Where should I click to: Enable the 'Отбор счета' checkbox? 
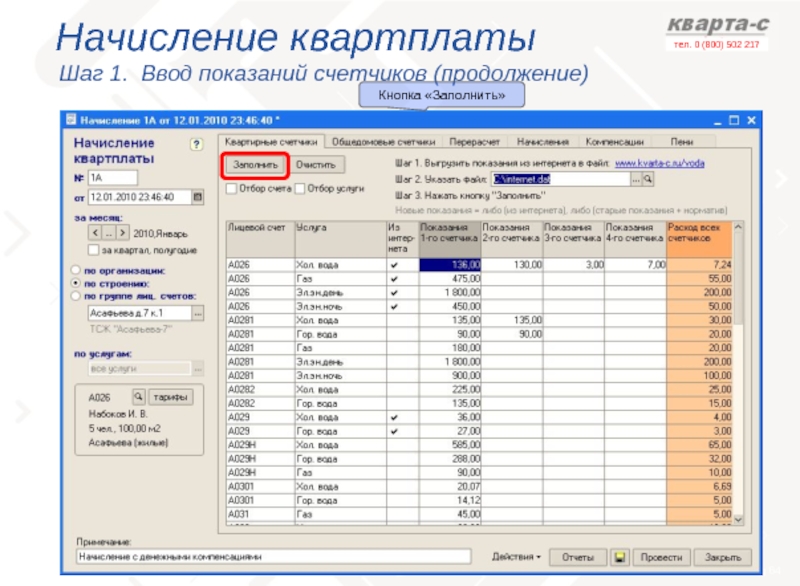click(x=231, y=188)
